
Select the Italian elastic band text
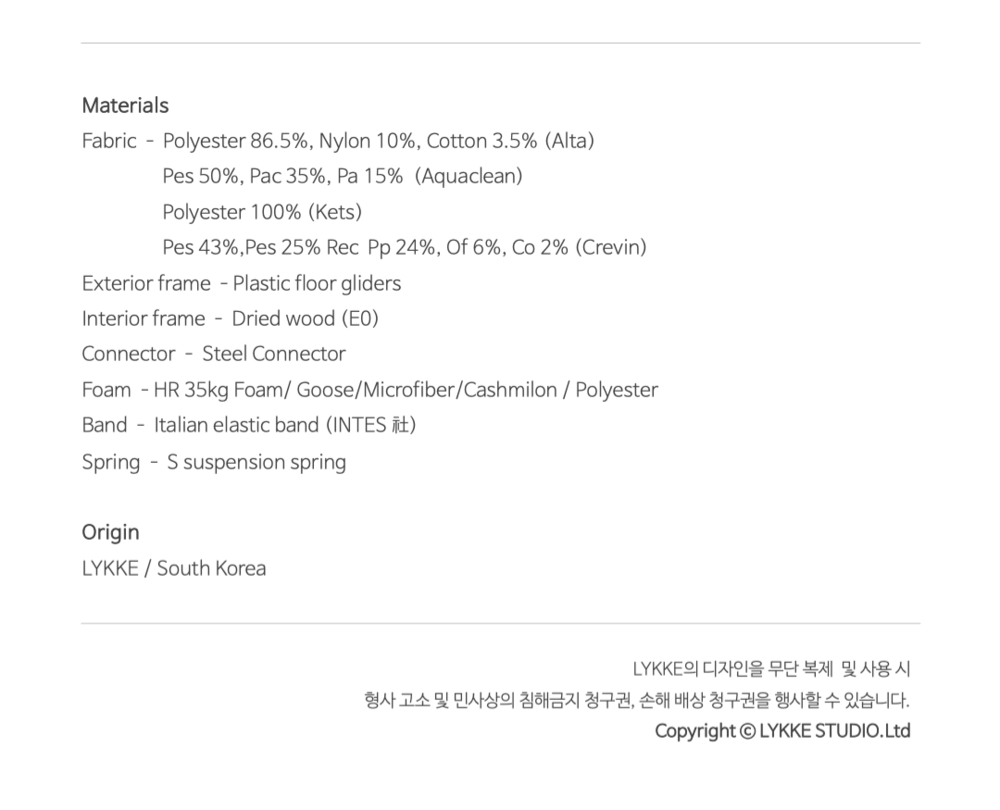coord(236,425)
